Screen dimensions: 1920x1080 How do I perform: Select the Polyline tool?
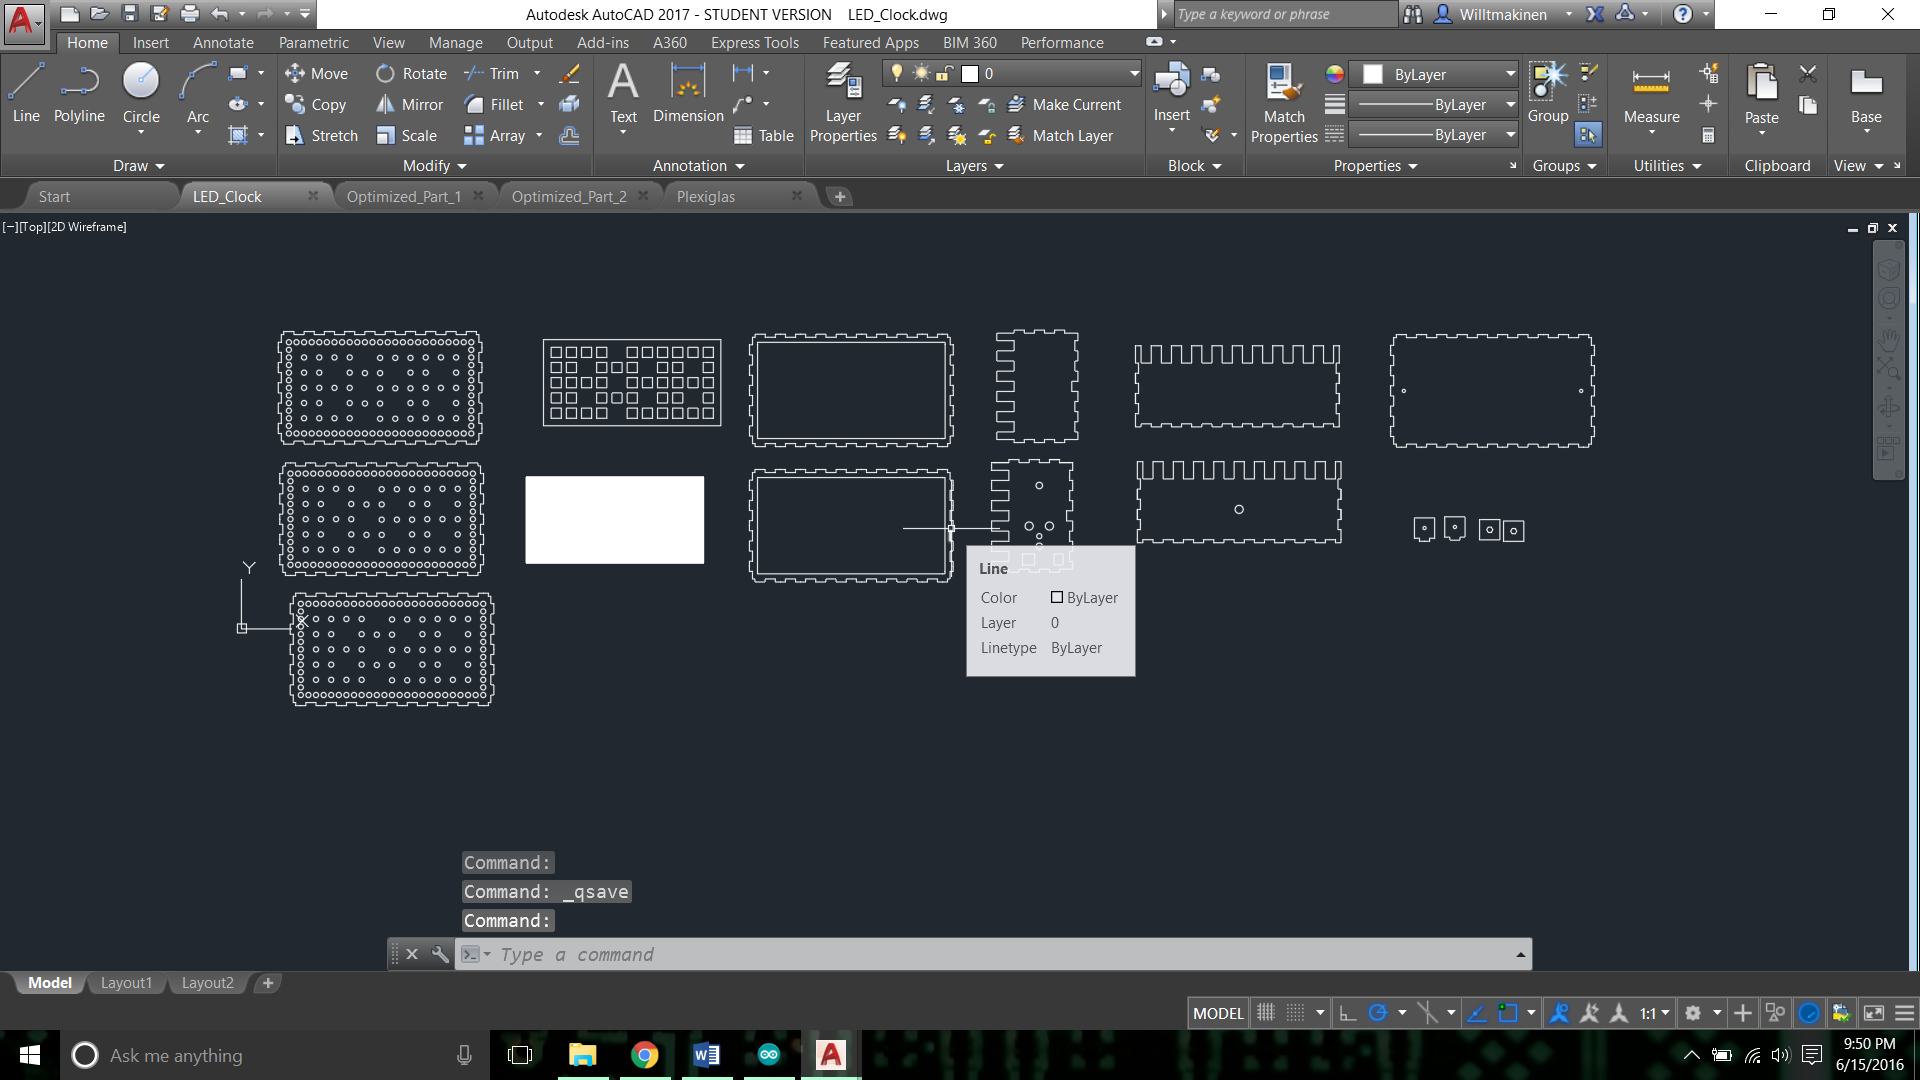point(79,93)
